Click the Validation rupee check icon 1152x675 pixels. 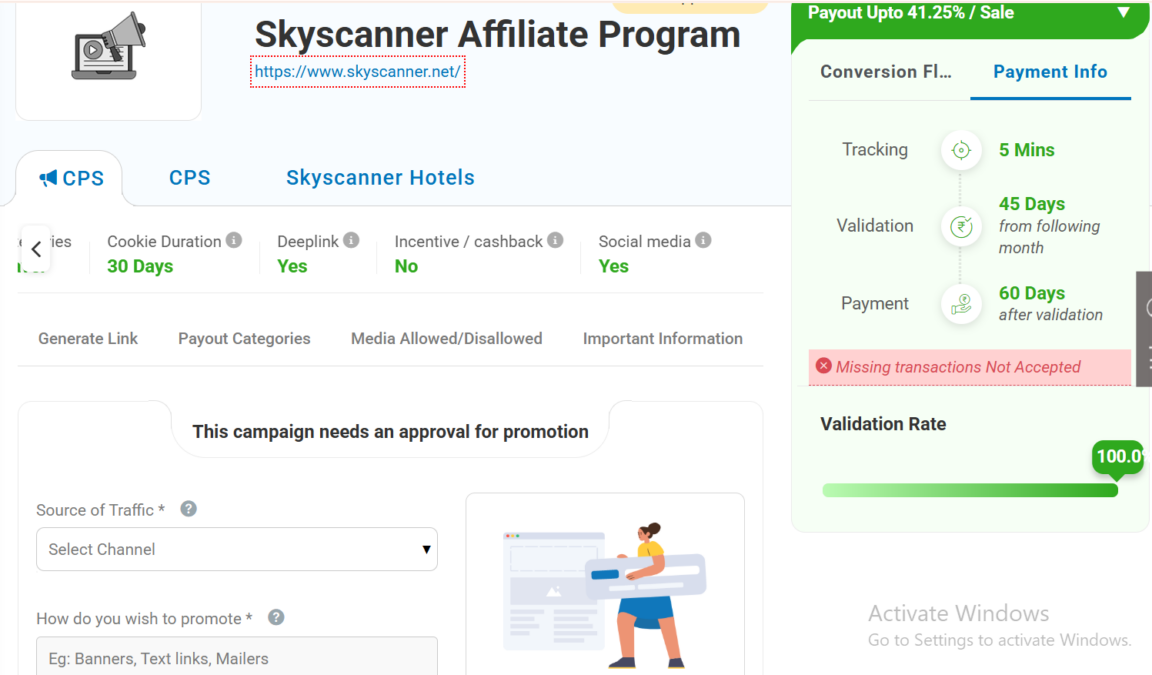click(x=961, y=226)
